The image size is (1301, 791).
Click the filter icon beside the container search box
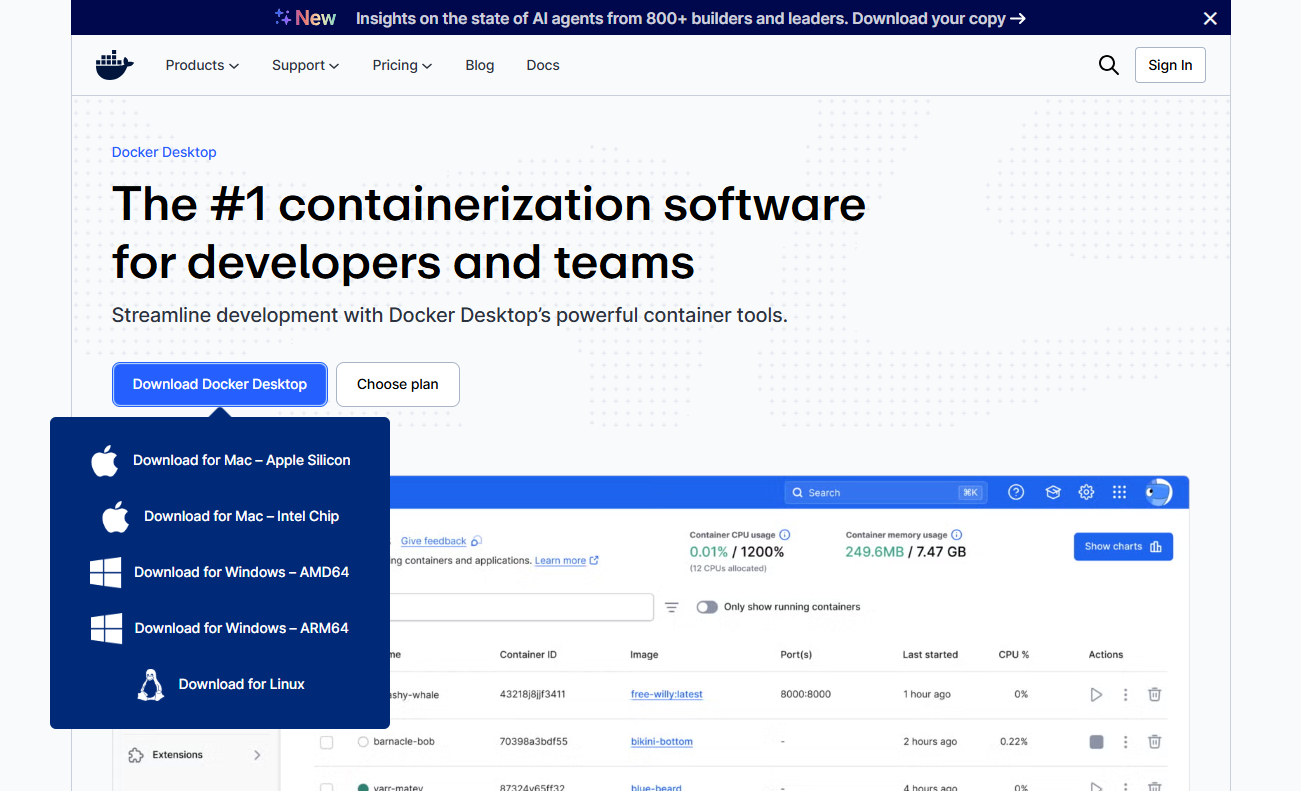[672, 607]
